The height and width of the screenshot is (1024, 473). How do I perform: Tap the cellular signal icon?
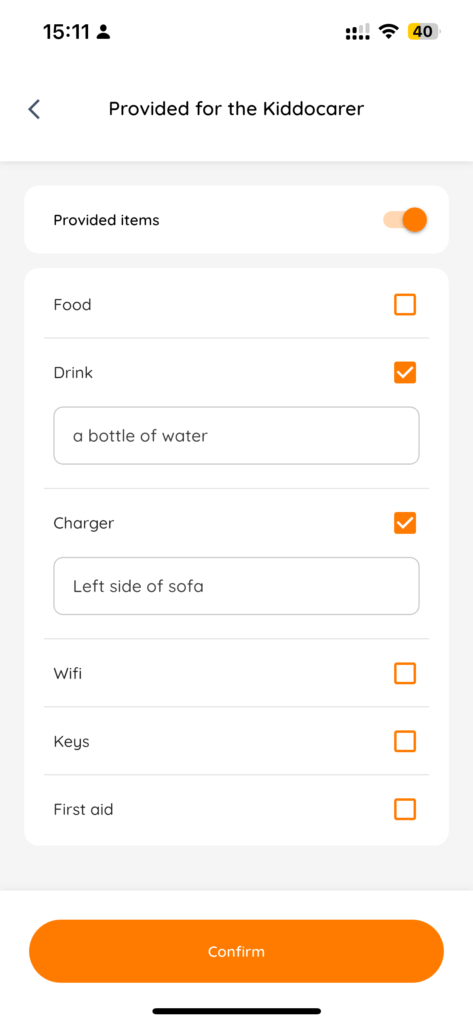357,31
